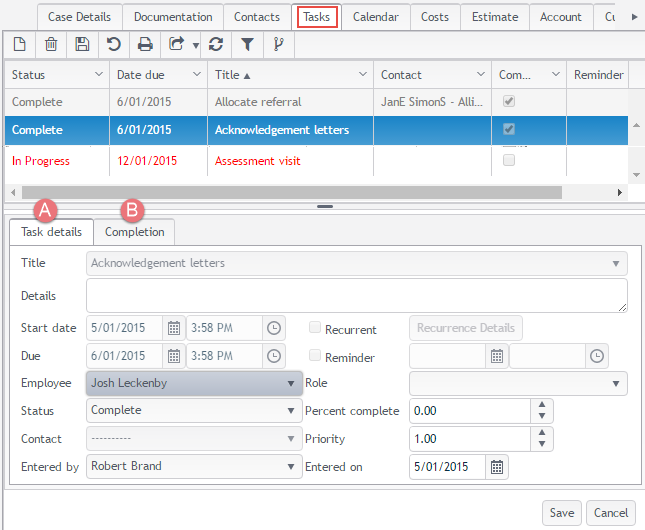The image size is (645, 530).
Task: Click the Print toolbar icon
Action: (145, 44)
